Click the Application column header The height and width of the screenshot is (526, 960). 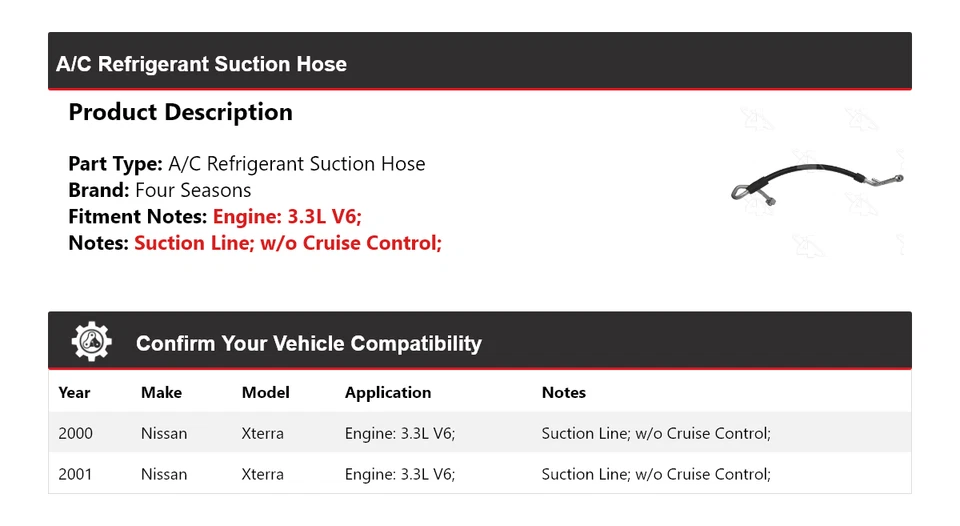coord(388,393)
